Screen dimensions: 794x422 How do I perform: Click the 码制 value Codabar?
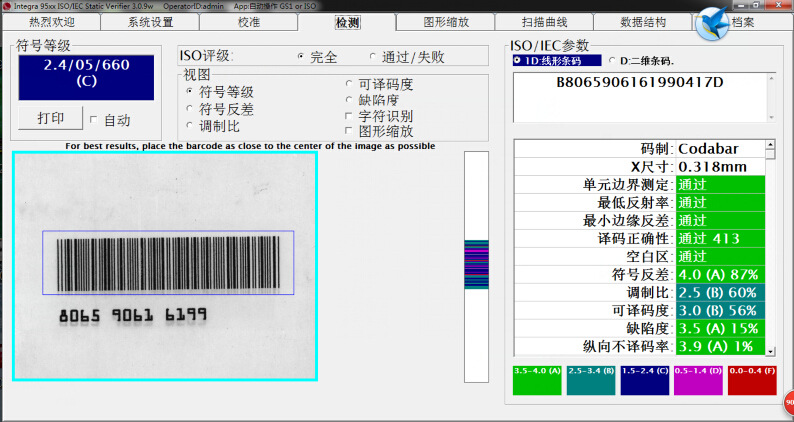point(721,148)
